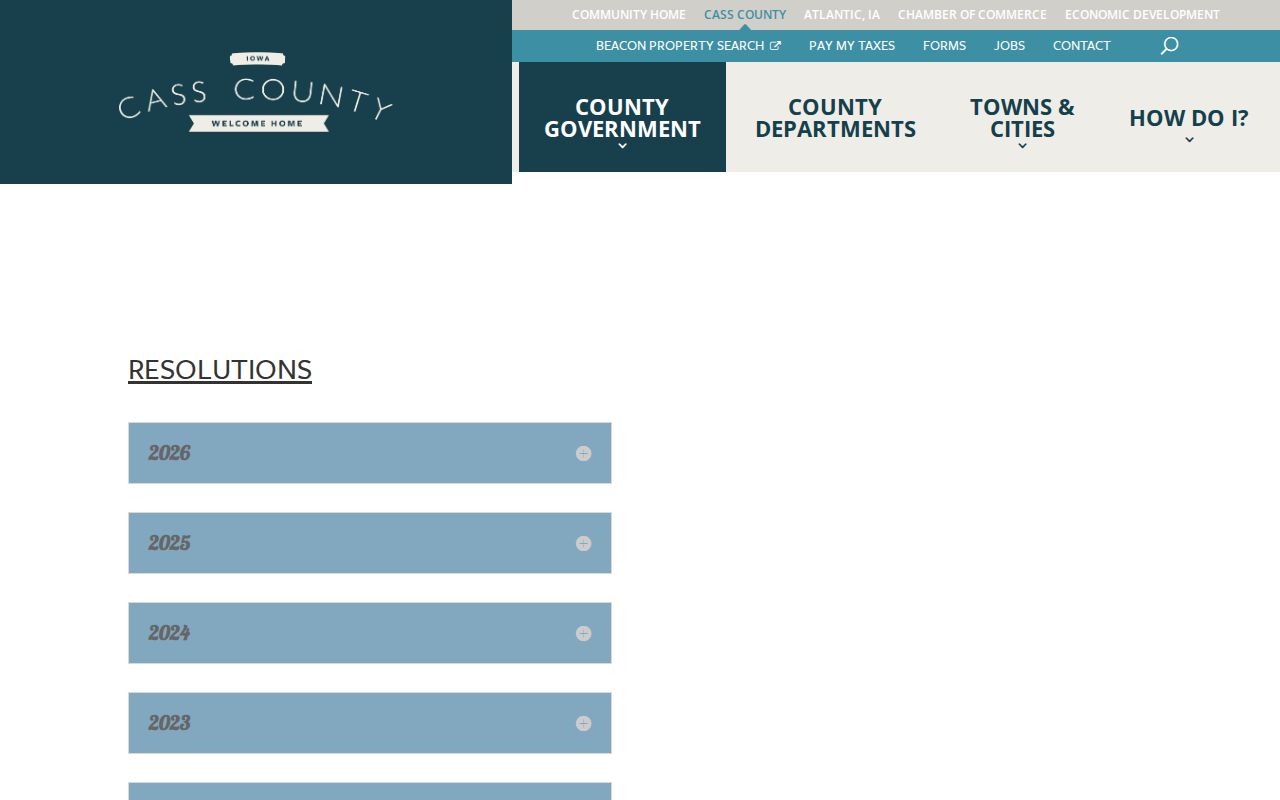Screen dimensions: 1280x800
Task: Select the Cass County top tab
Action: (x=745, y=15)
